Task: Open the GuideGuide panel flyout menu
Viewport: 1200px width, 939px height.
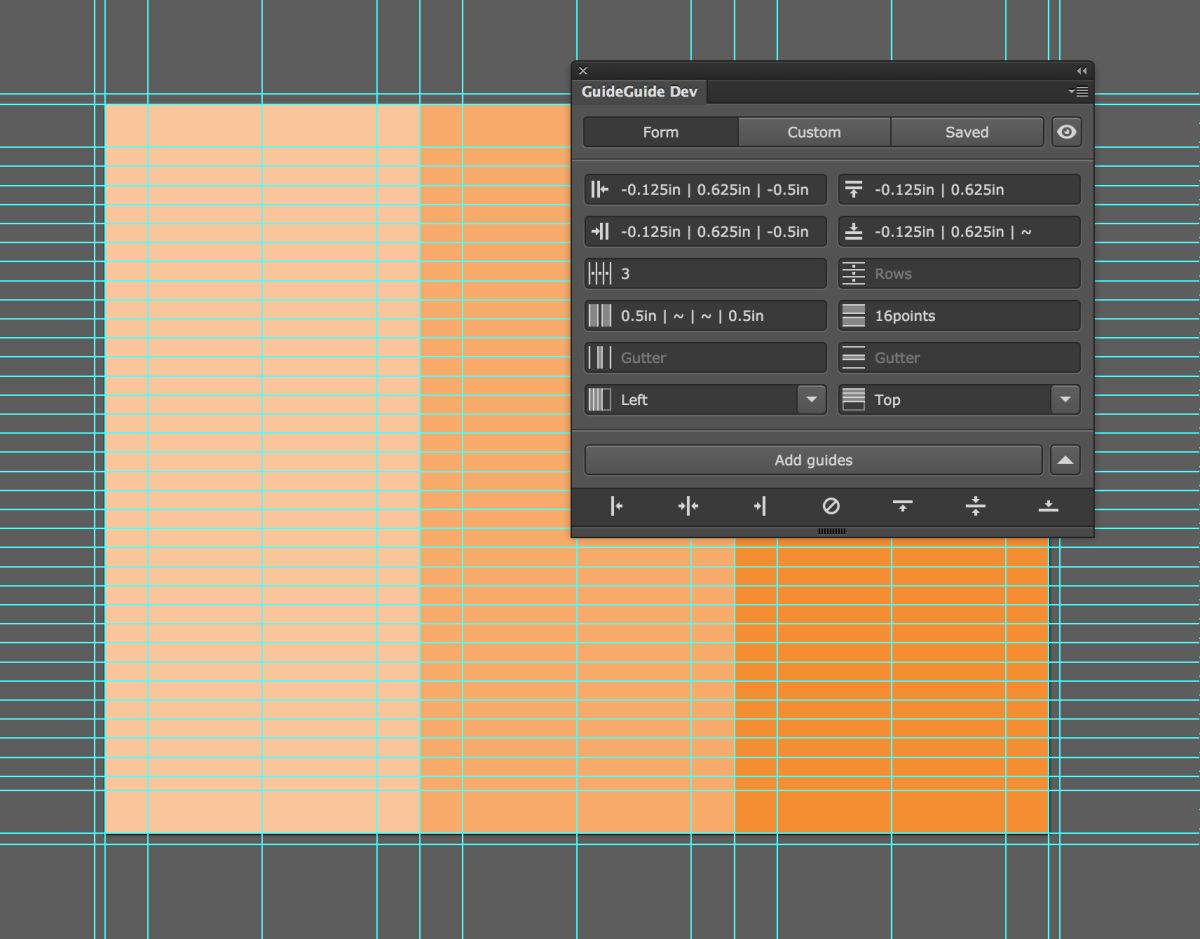Action: tap(1078, 92)
